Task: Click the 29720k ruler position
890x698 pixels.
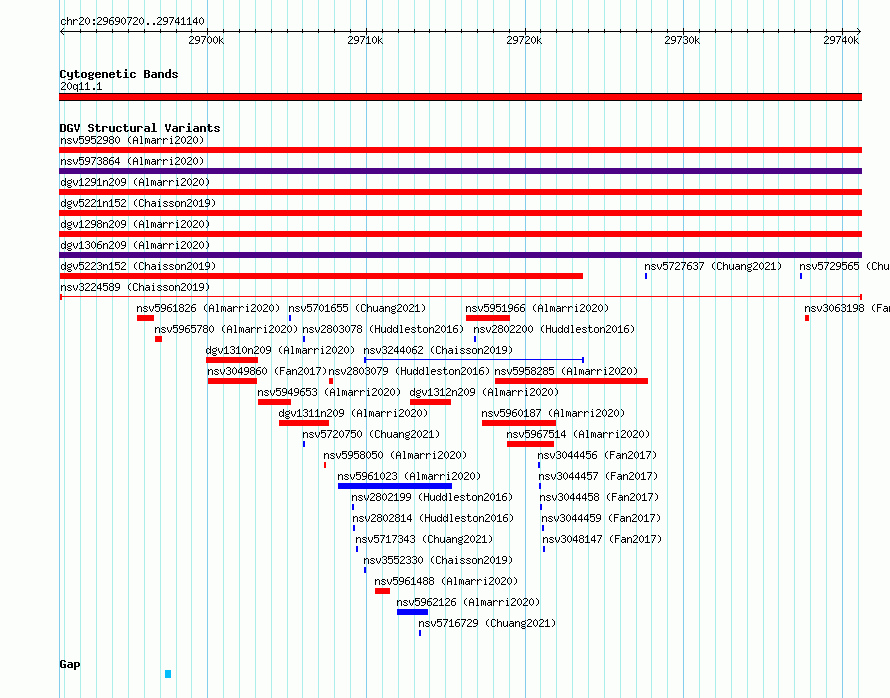Action: [524, 40]
